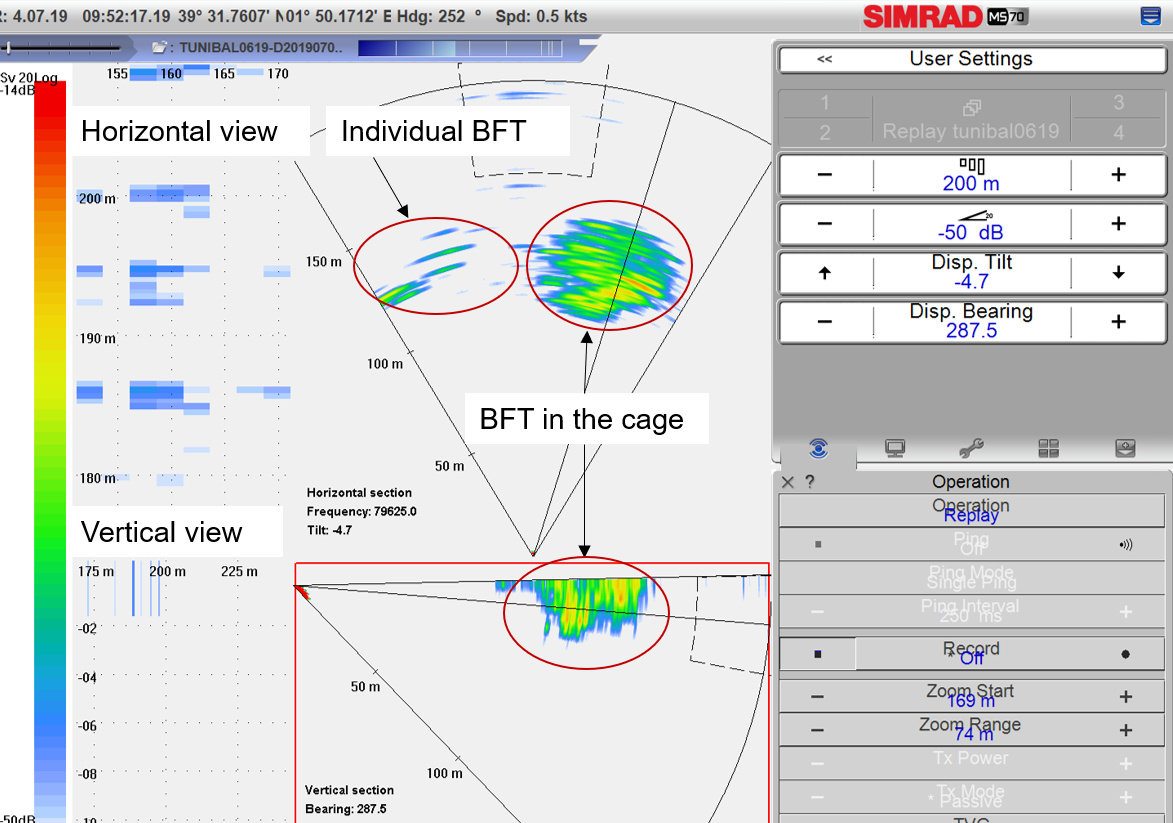Open the Operation menu tab icon

818,449
